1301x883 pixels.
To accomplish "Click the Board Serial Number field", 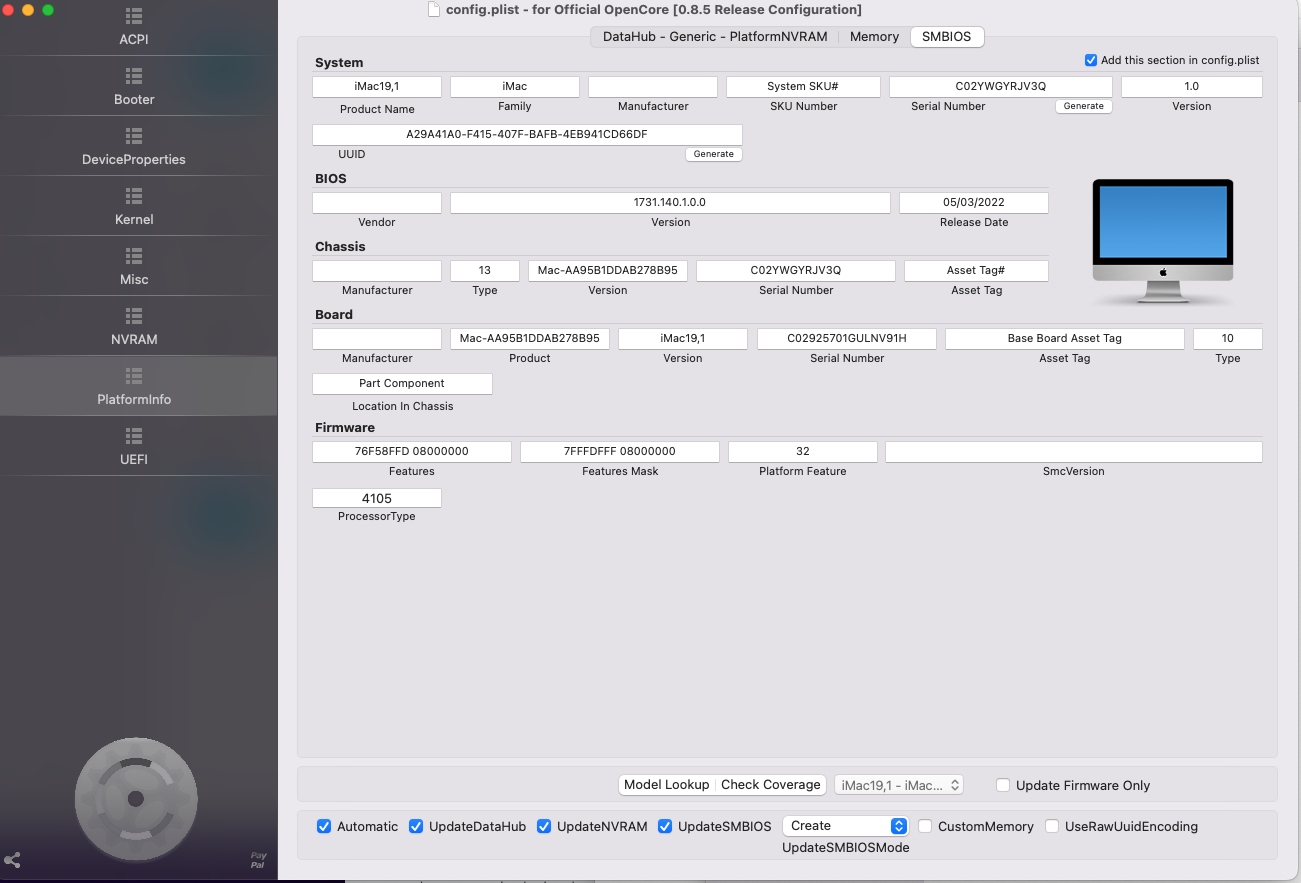I will click(x=847, y=339).
